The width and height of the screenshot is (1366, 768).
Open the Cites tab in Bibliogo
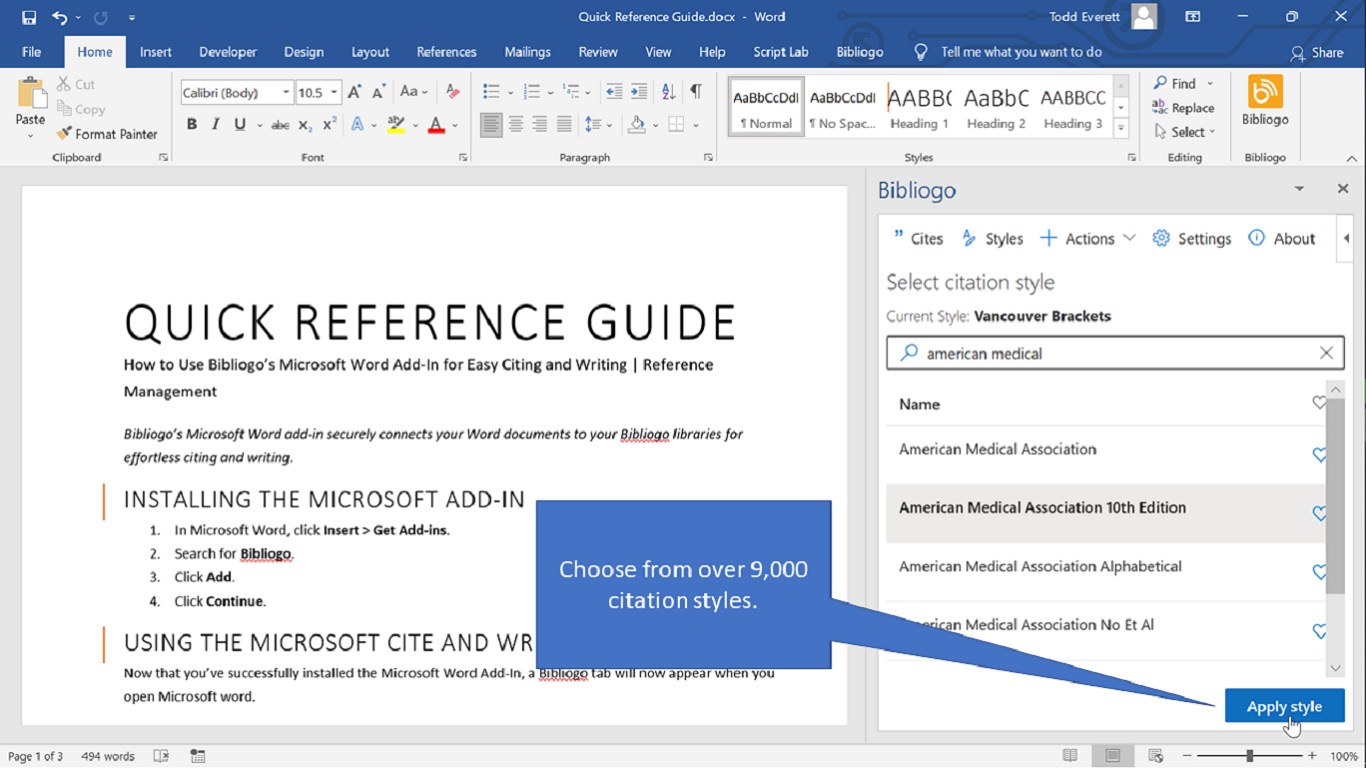coord(918,238)
